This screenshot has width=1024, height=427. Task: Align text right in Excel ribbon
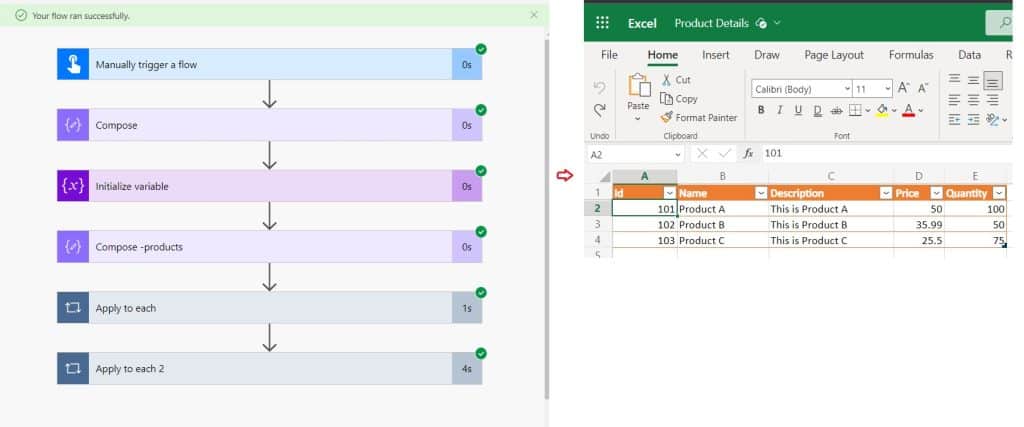(993, 100)
